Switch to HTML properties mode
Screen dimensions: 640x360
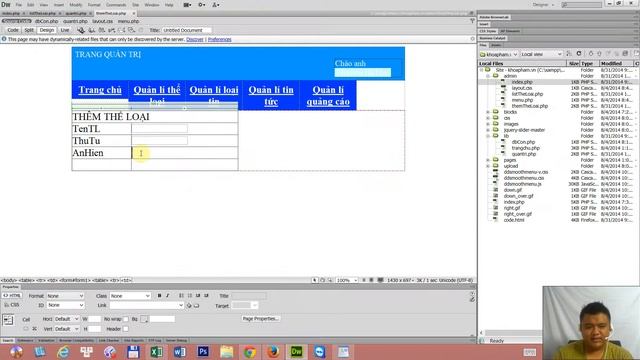pos(12,296)
